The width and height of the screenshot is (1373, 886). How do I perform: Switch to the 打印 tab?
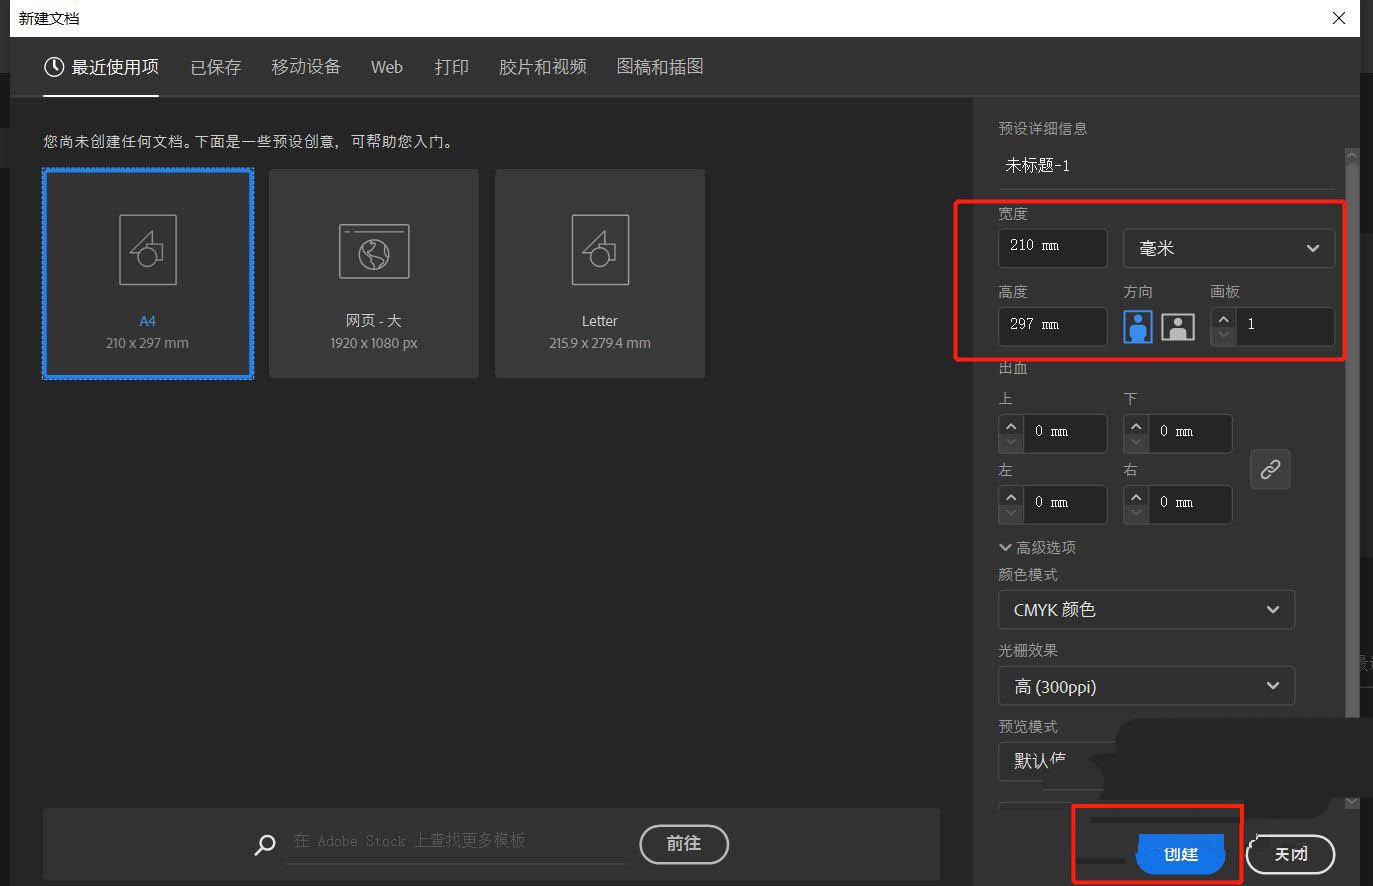pyautogui.click(x=451, y=66)
